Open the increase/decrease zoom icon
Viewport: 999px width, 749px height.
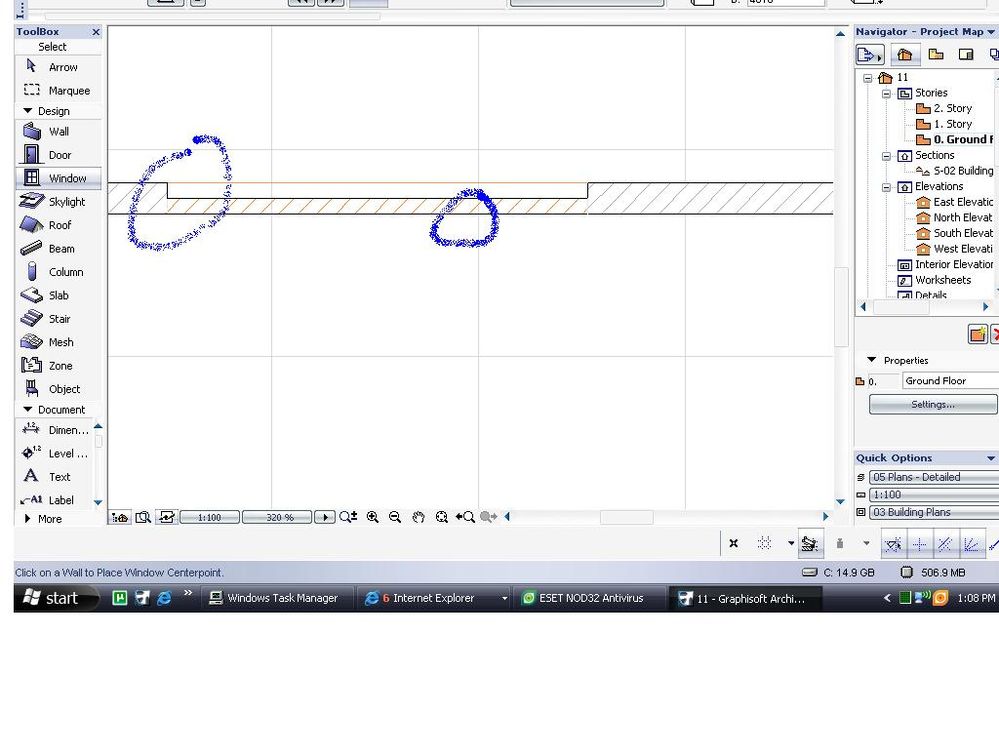348,517
